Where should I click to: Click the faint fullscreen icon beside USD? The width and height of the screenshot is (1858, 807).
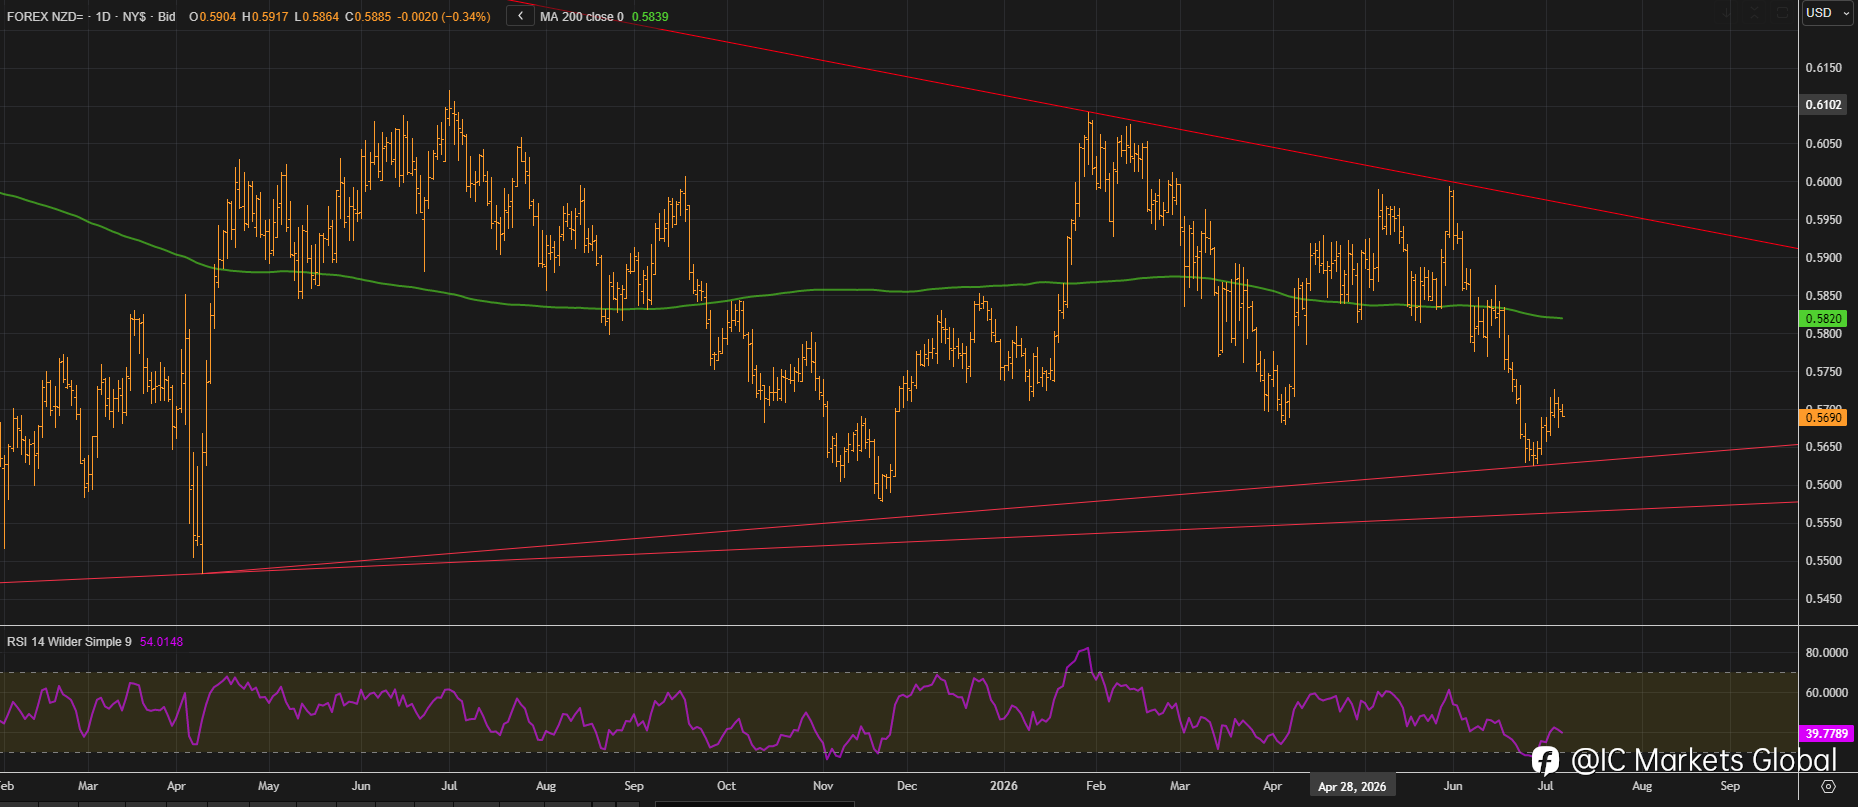point(1782,13)
